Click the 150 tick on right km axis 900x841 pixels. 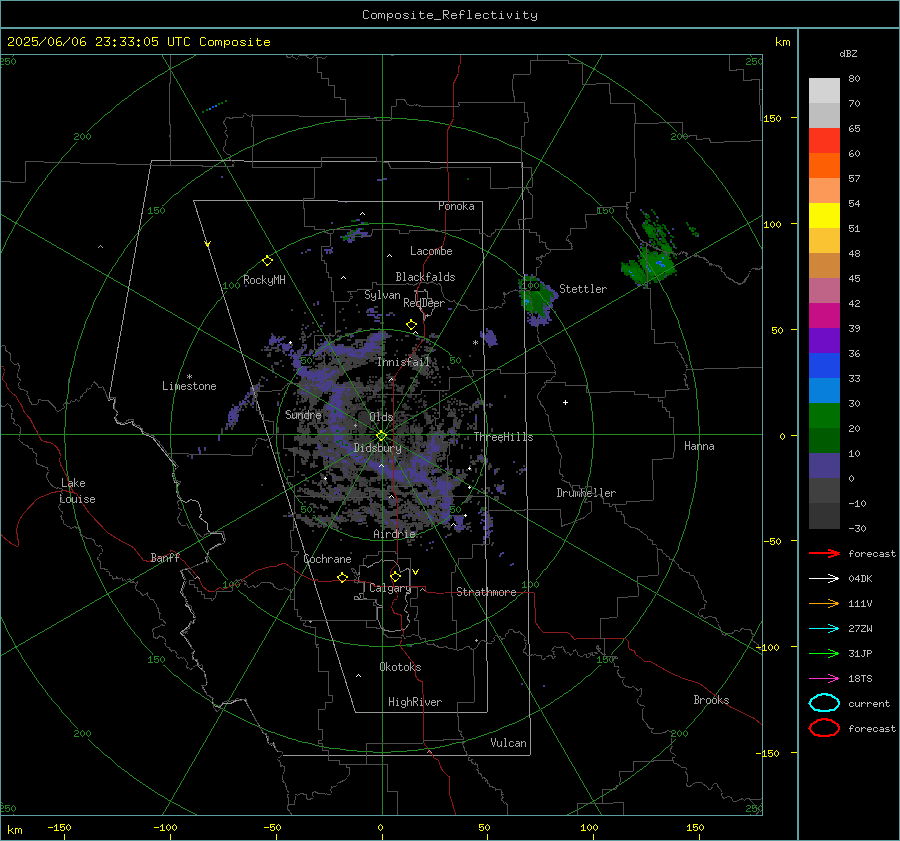773,118
